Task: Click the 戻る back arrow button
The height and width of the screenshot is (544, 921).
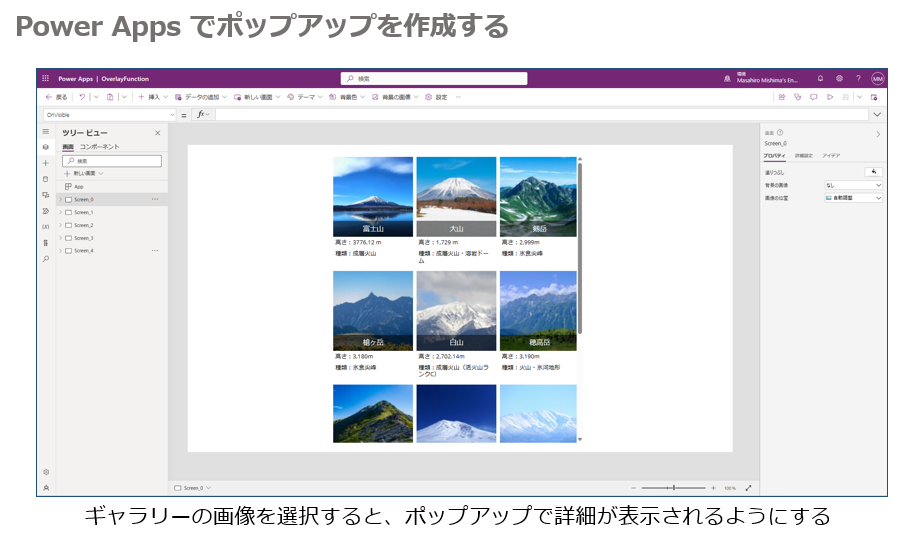Action: pos(56,97)
